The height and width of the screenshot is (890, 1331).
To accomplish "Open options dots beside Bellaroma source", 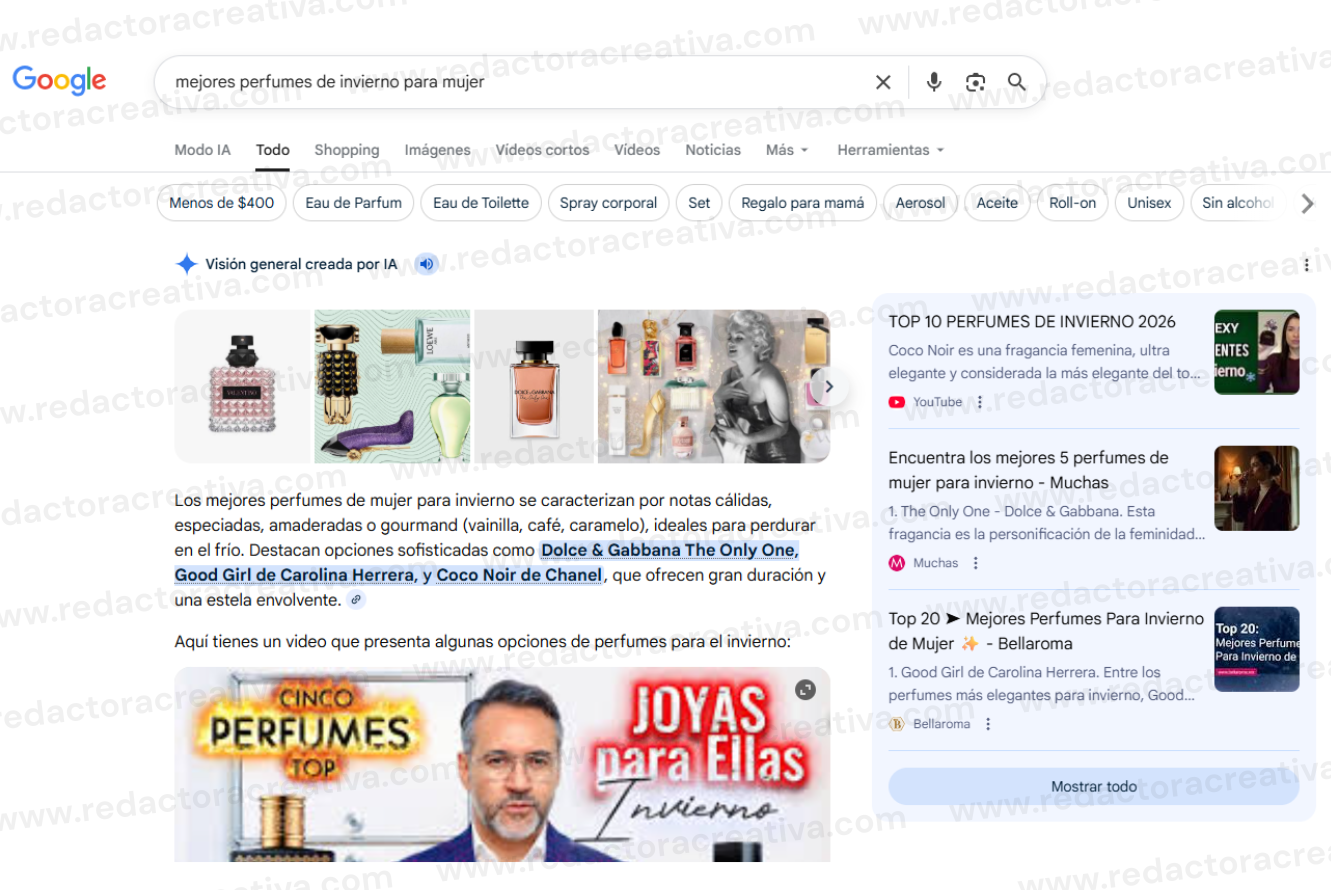I will [x=988, y=724].
